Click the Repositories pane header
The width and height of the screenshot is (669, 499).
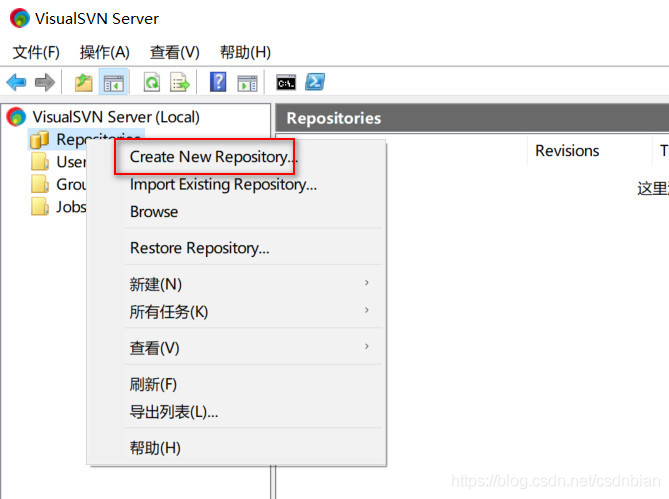472,118
